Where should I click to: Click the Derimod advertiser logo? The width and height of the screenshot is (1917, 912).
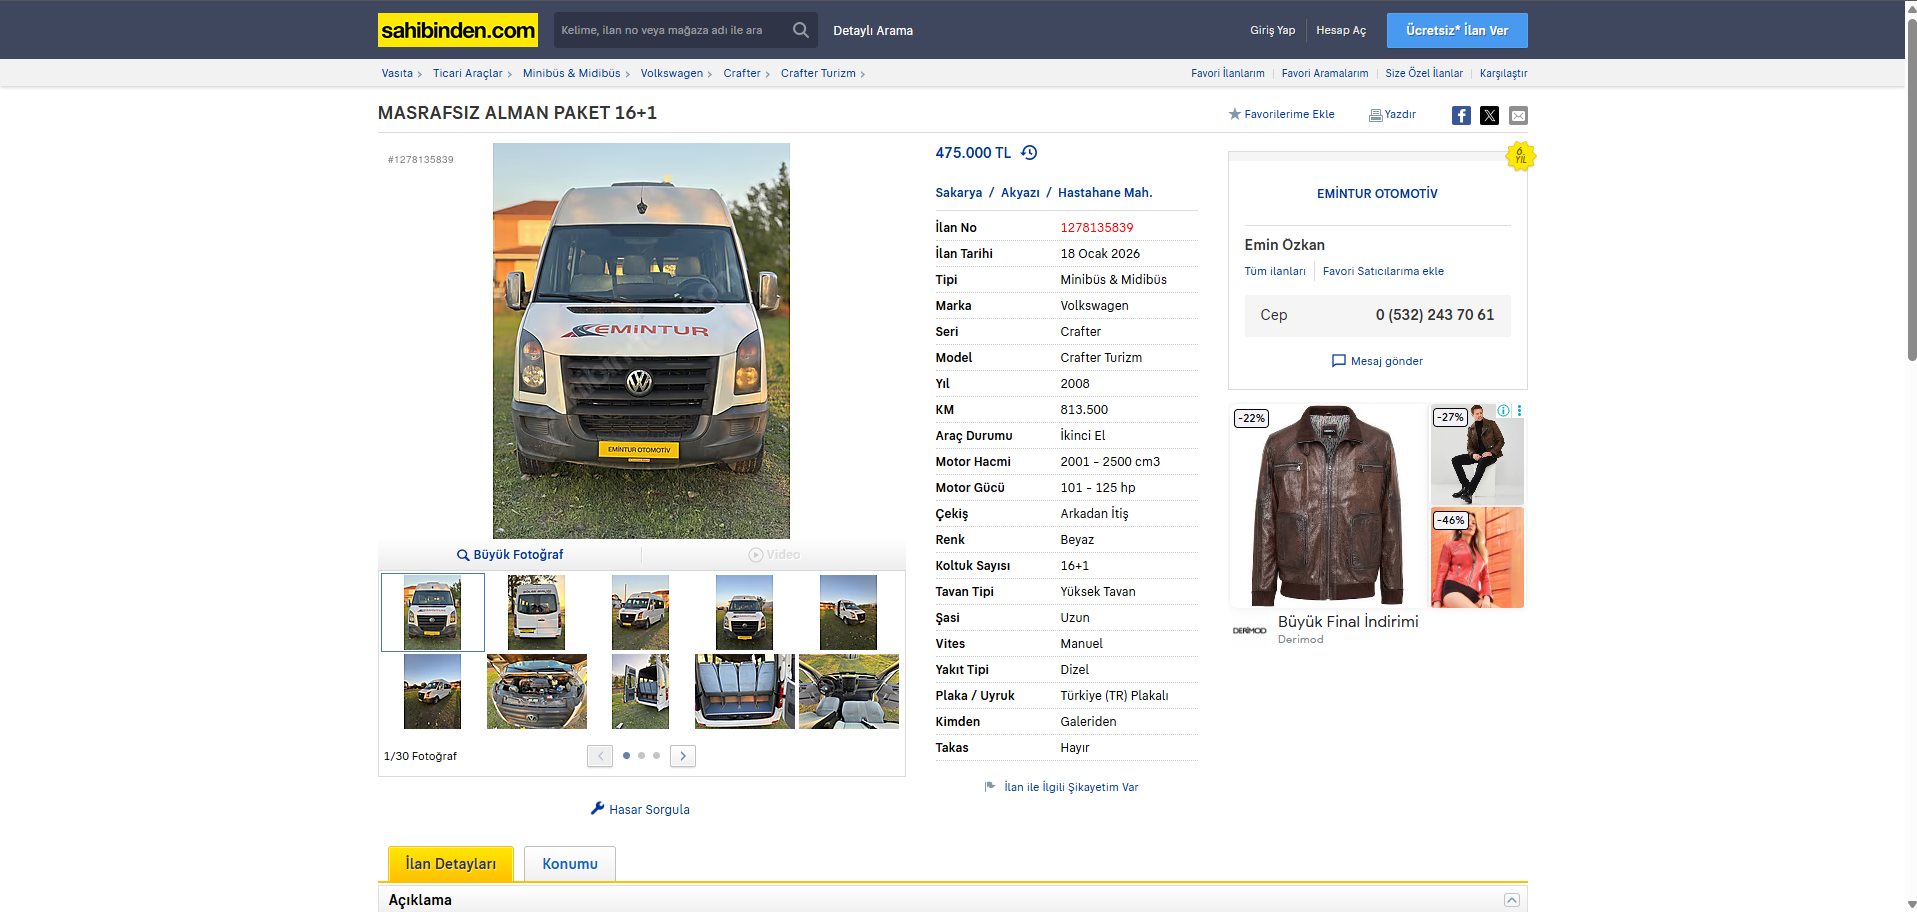pyautogui.click(x=1250, y=630)
